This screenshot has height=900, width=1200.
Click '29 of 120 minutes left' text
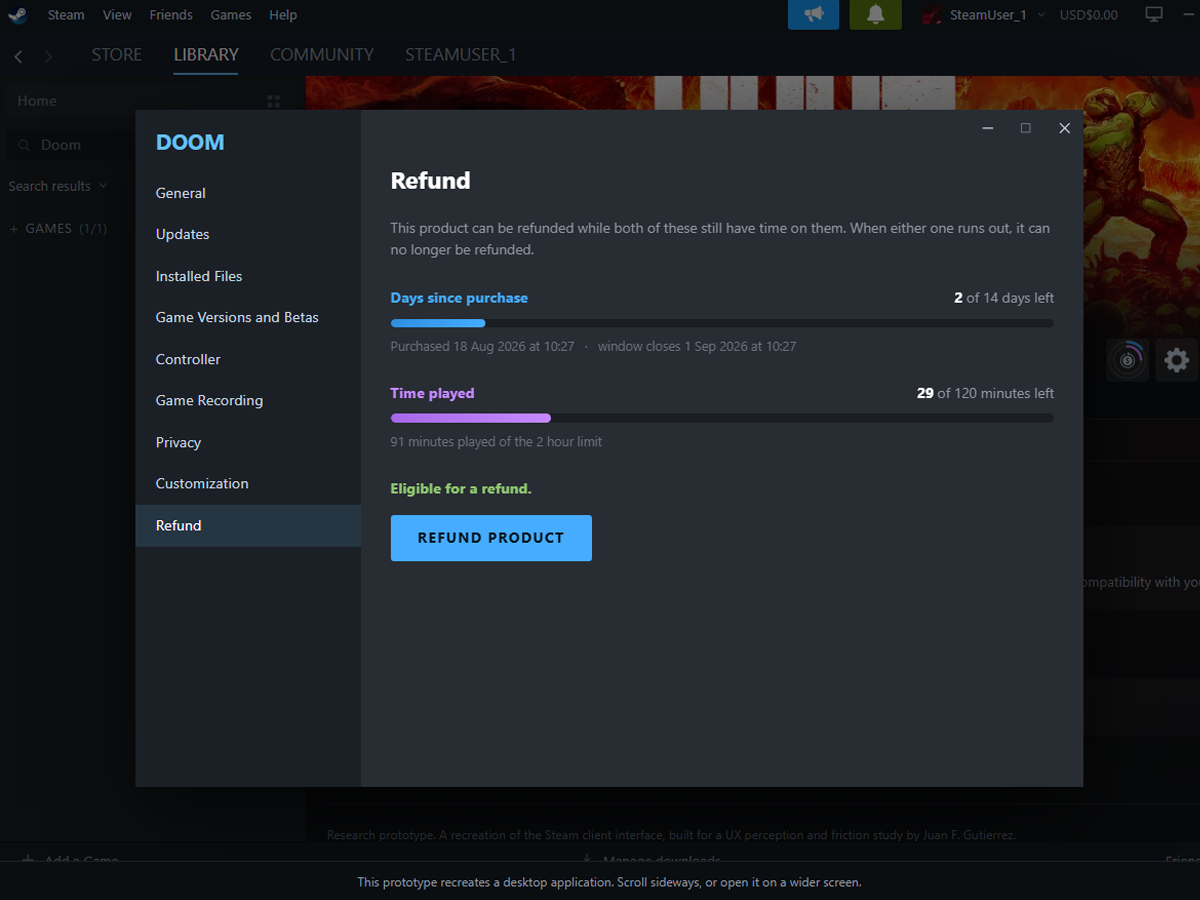(985, 393)
